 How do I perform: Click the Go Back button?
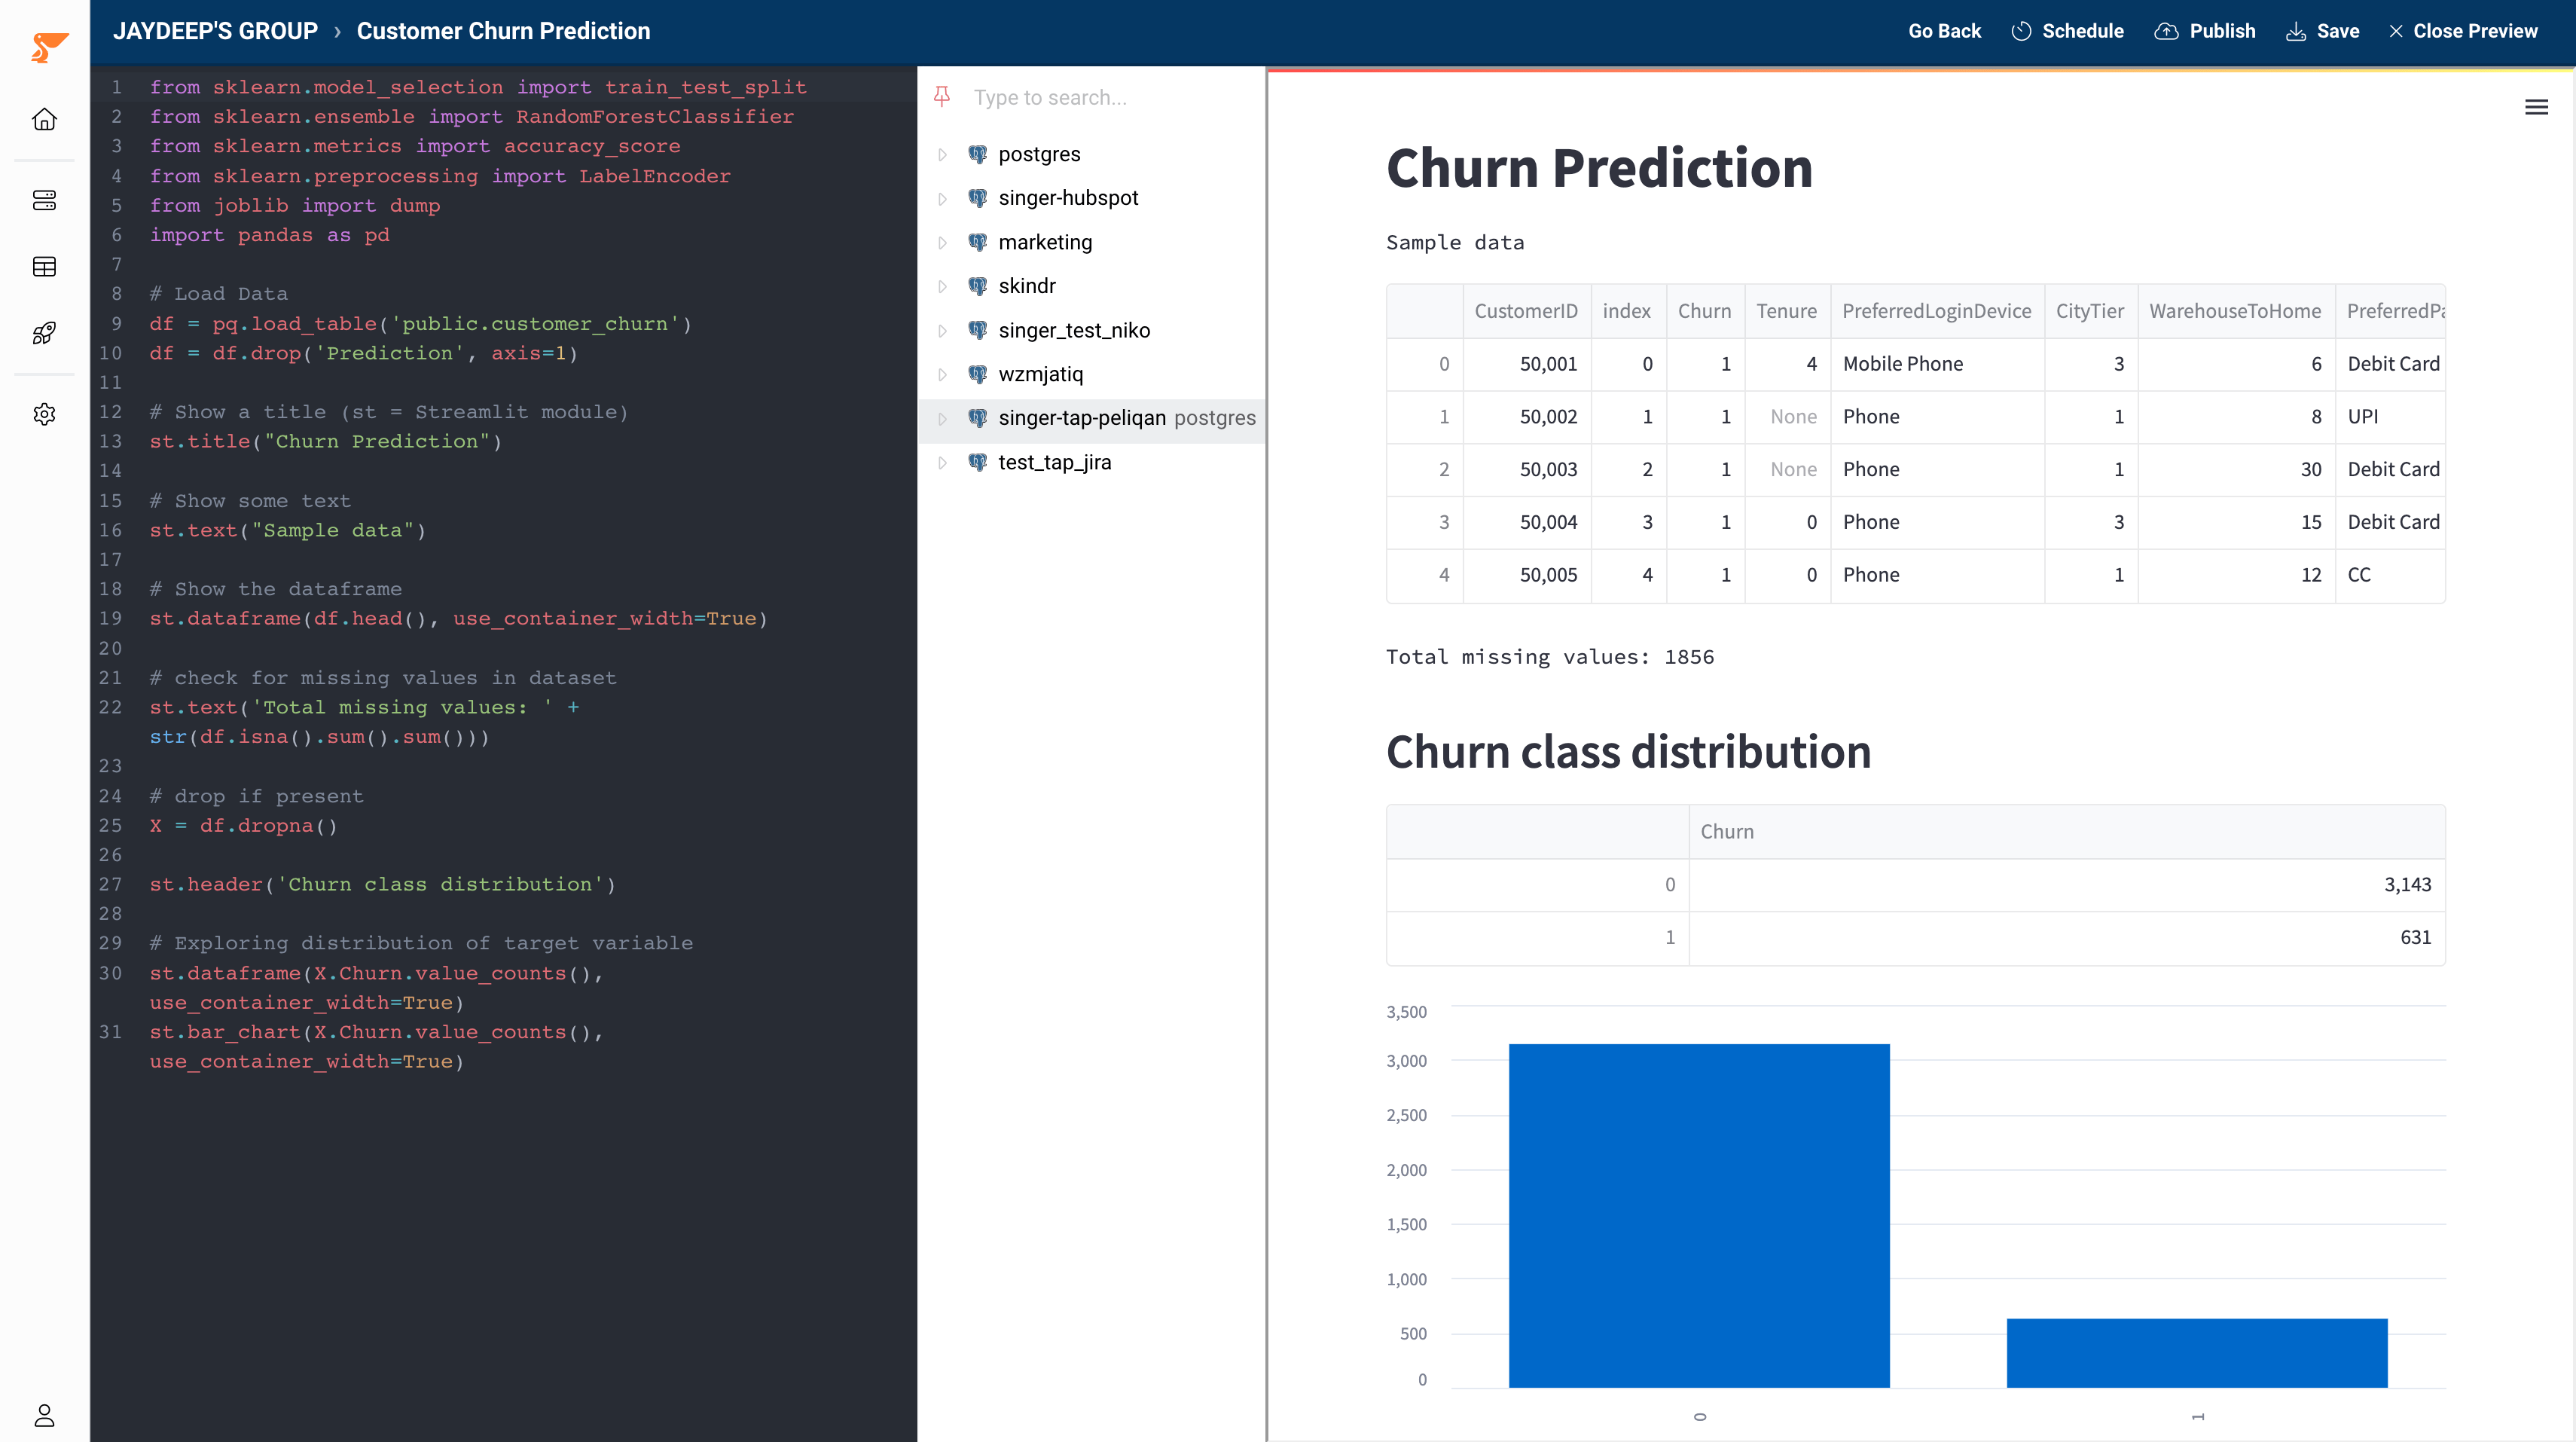click(x=1944, y=31)
